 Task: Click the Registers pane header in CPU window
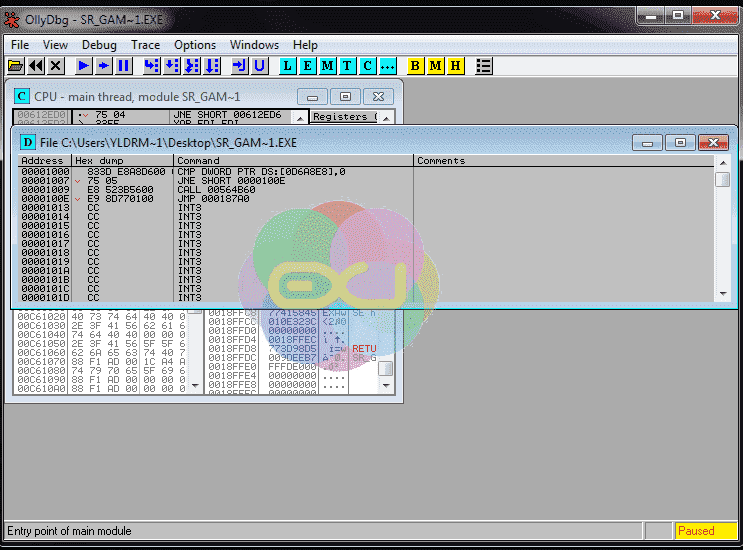[x=344, y=117]
